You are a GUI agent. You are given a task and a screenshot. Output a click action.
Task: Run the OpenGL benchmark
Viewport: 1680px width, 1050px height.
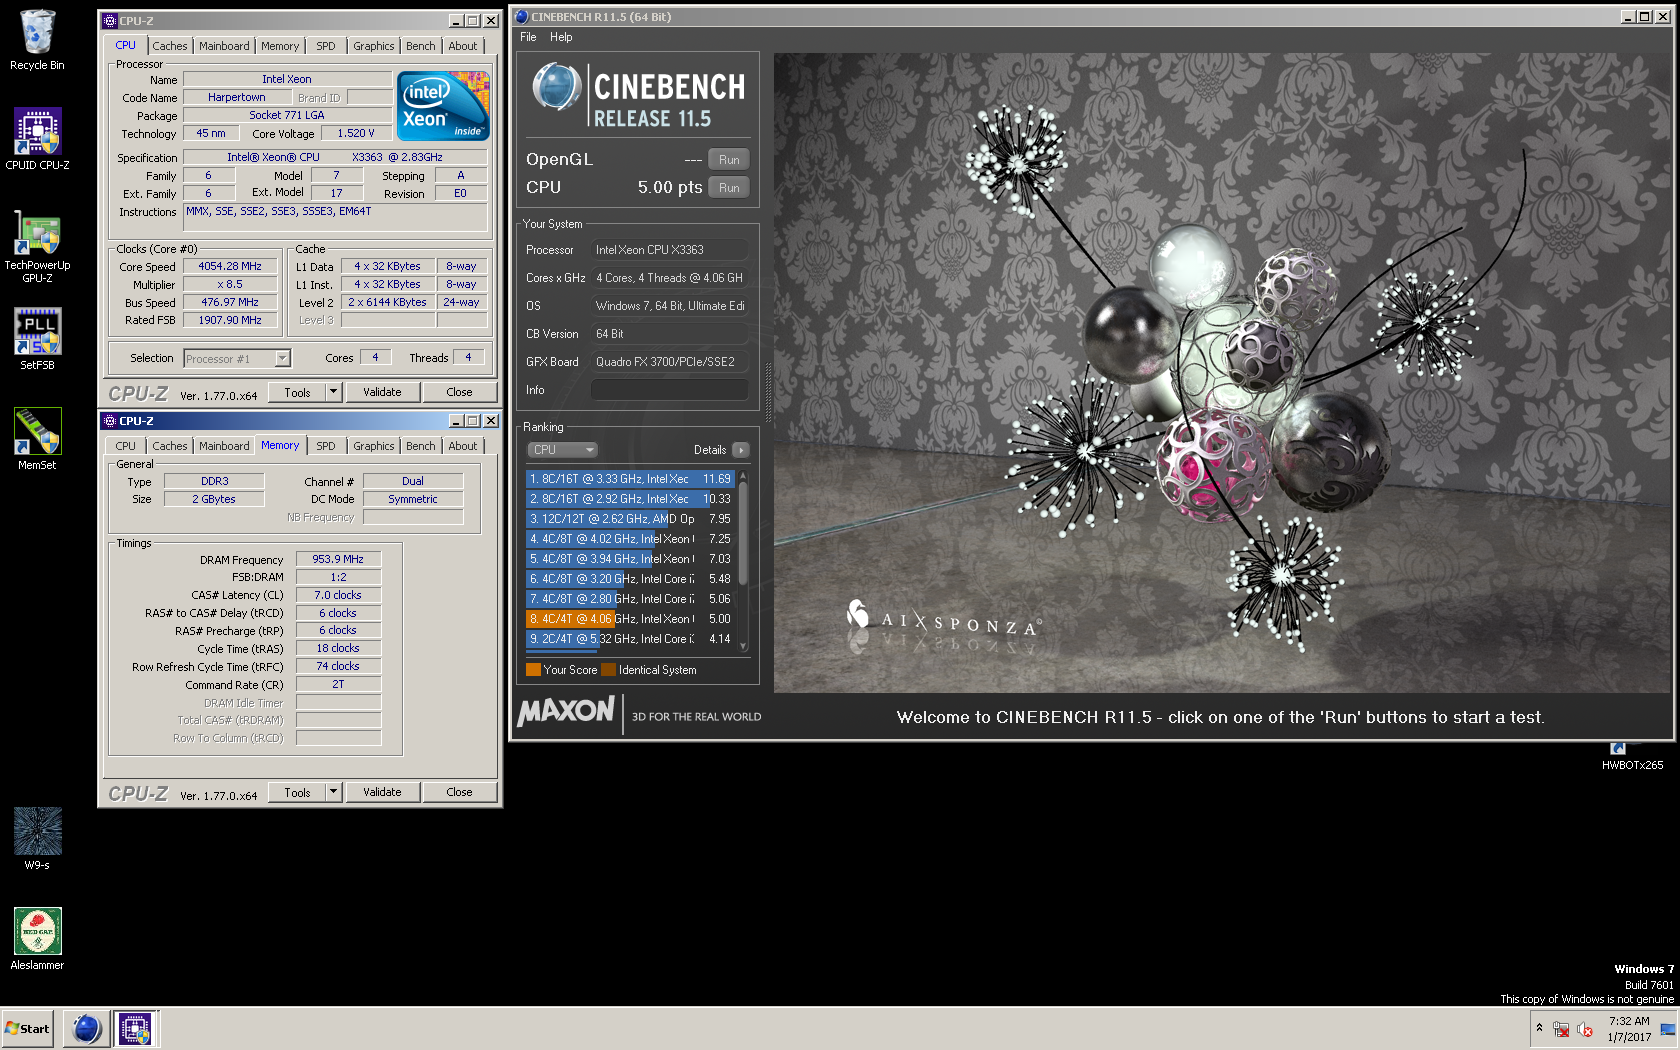(x=729, y=160)
